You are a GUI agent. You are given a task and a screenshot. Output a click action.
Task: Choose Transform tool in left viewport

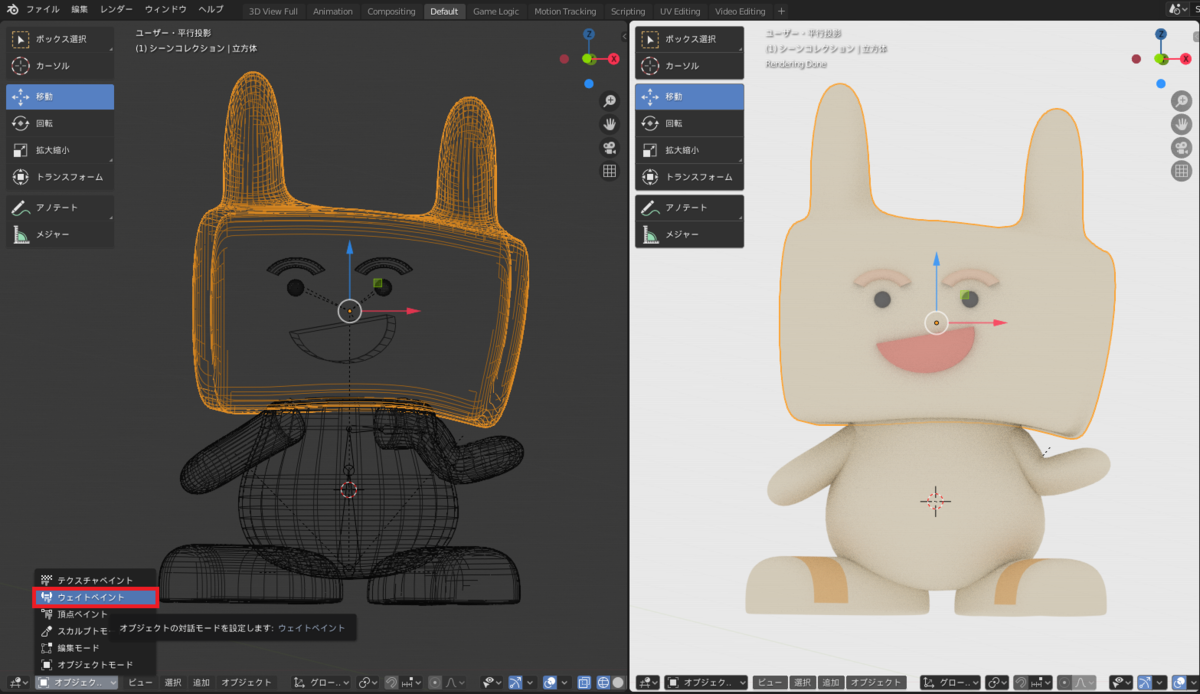coord(60,177)
